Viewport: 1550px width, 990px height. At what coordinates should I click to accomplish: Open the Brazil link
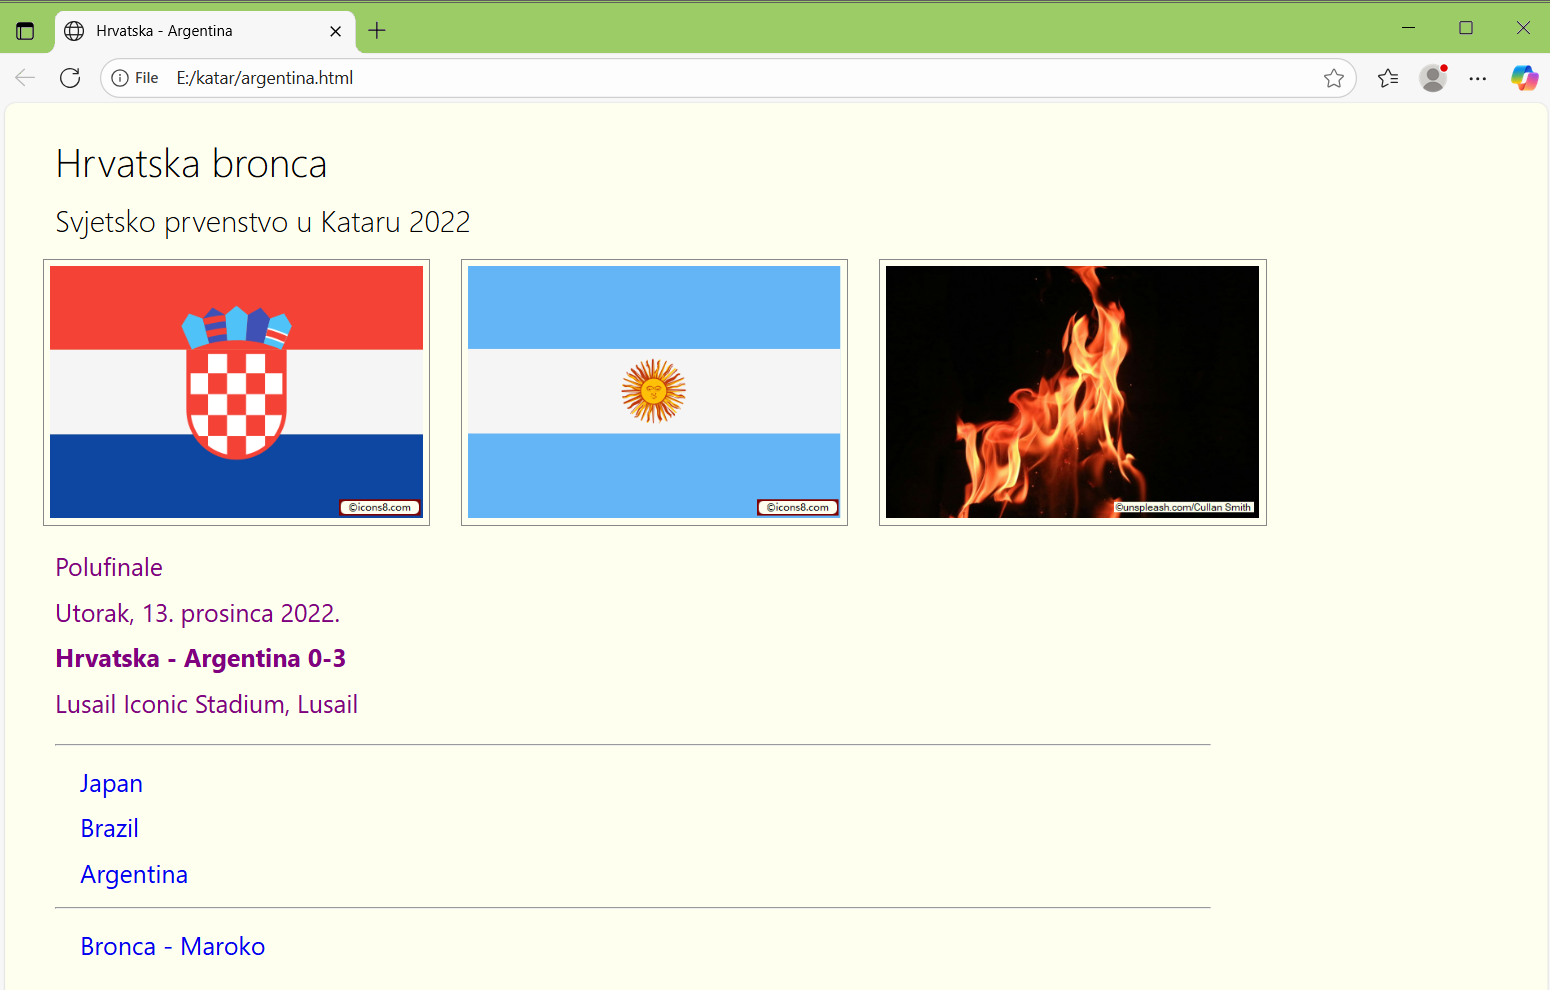pyautogui.click(x=109, y=829)
